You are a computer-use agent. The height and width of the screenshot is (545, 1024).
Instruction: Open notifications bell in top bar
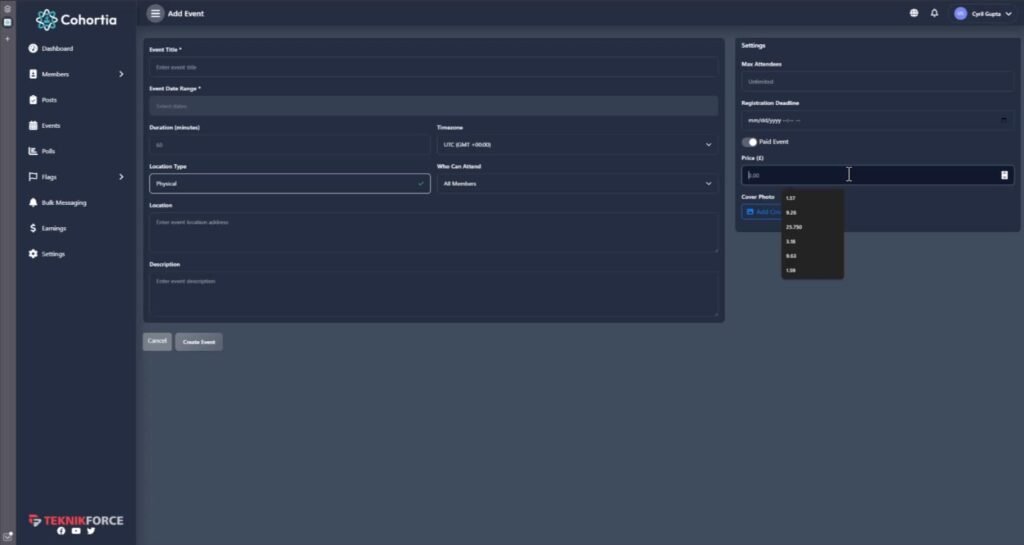(x=935, y=13)
